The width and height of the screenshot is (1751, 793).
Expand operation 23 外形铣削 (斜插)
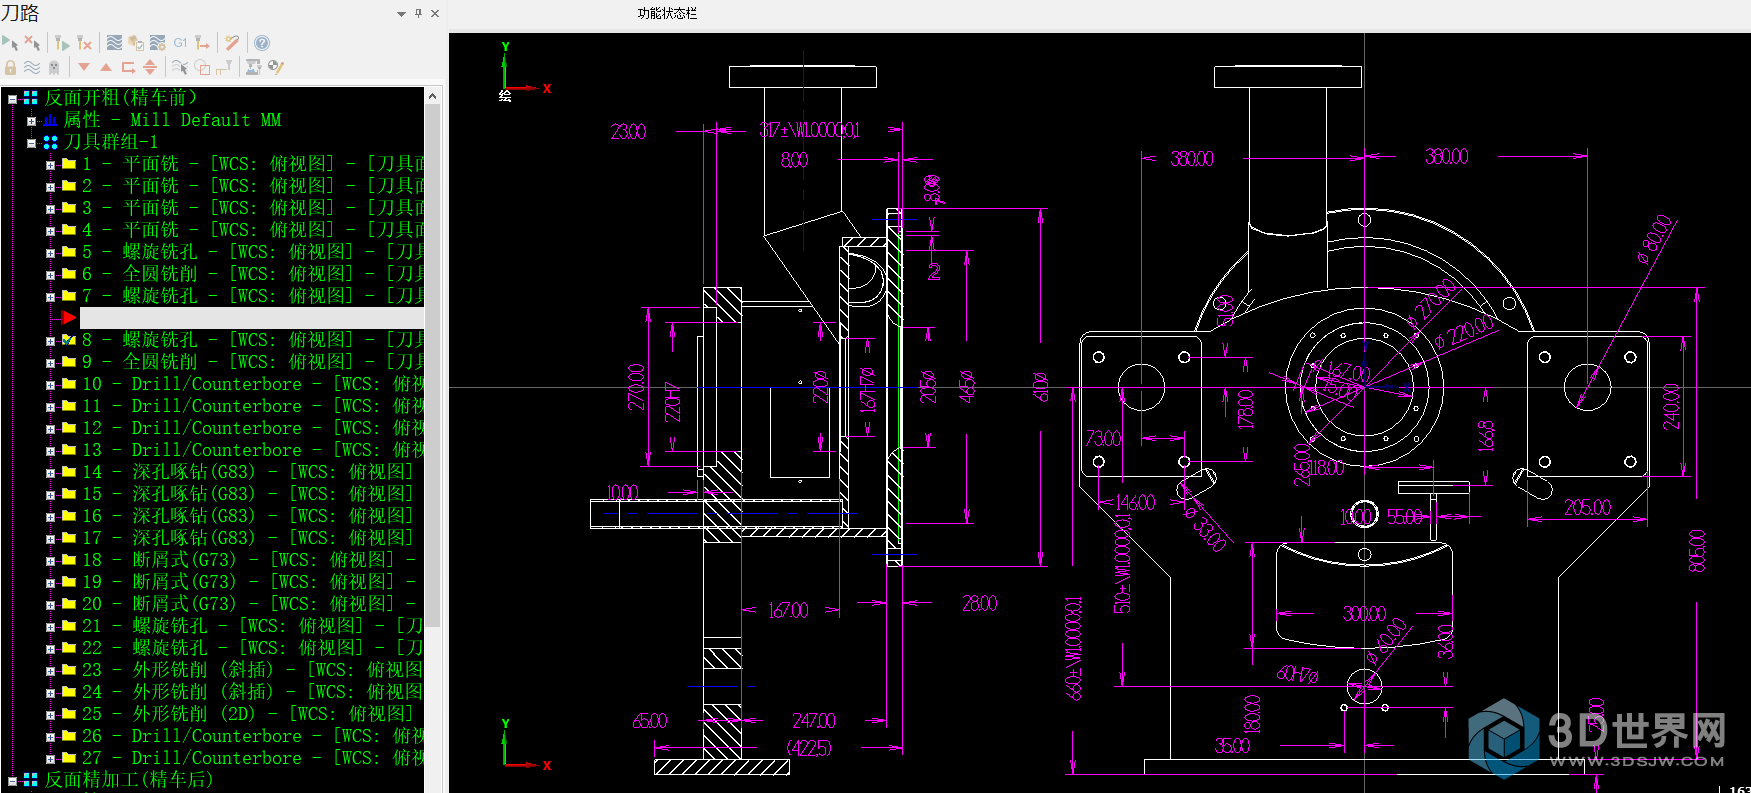click(x=50, y=671)
